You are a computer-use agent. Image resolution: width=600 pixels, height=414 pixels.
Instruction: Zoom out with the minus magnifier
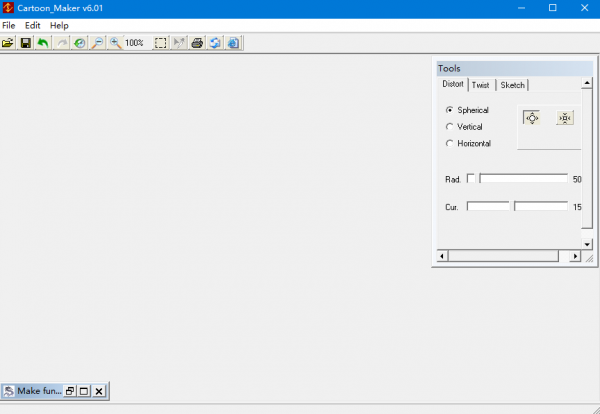click(x=98, y=43)
